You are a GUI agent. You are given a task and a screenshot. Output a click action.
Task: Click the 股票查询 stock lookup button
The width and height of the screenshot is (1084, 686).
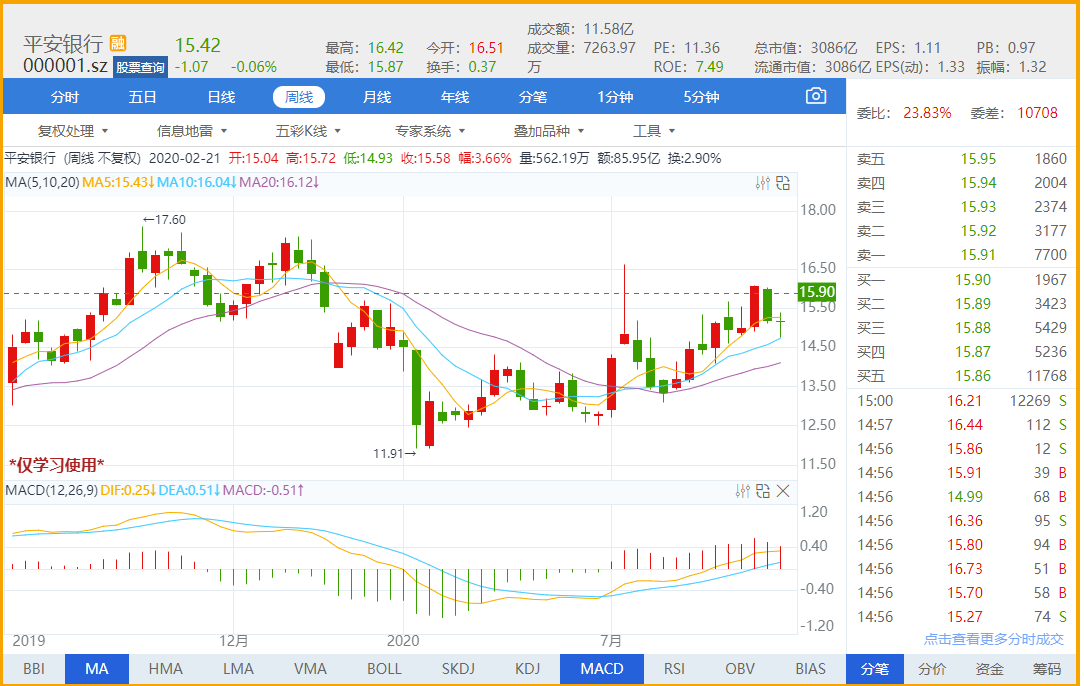pos(140,67)
